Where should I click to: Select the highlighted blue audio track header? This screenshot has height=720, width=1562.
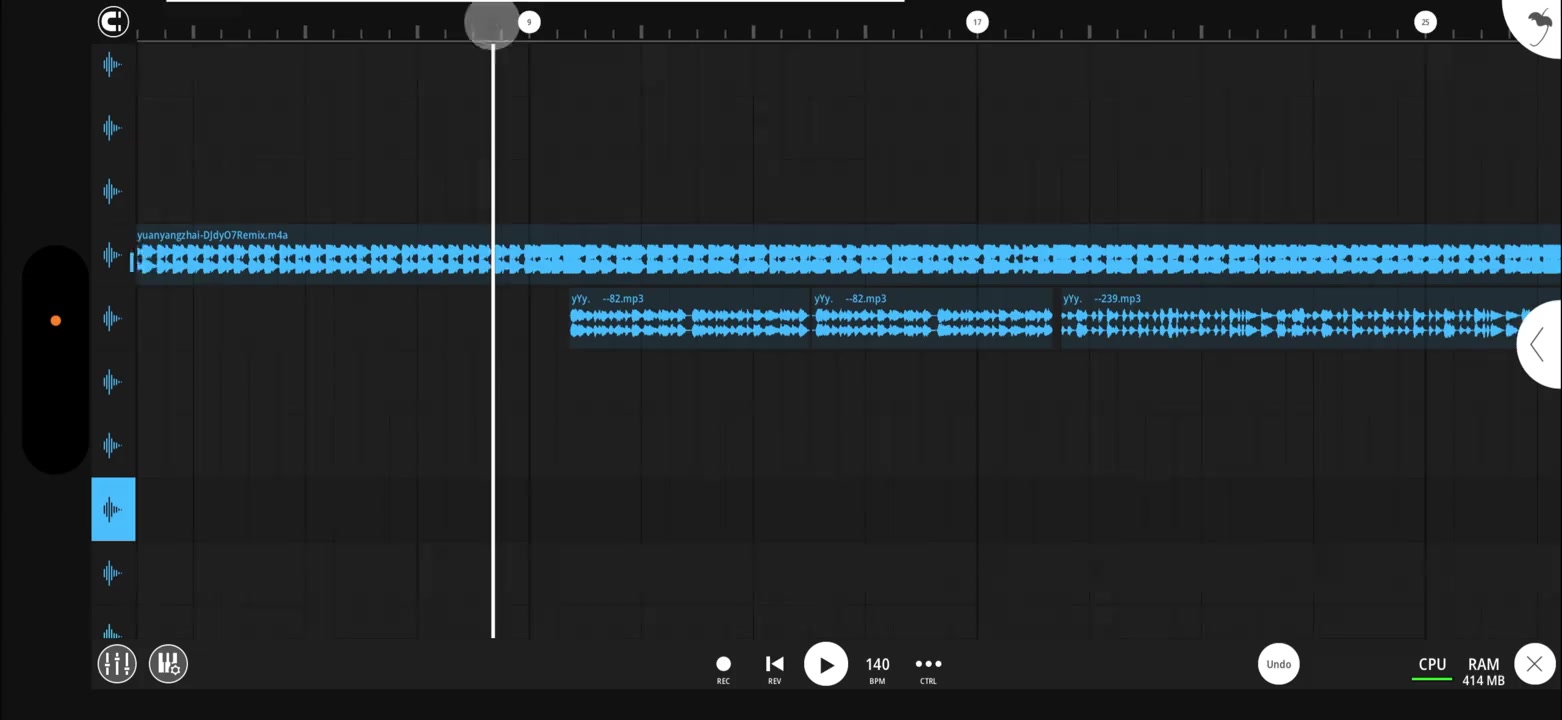point(113,509)
